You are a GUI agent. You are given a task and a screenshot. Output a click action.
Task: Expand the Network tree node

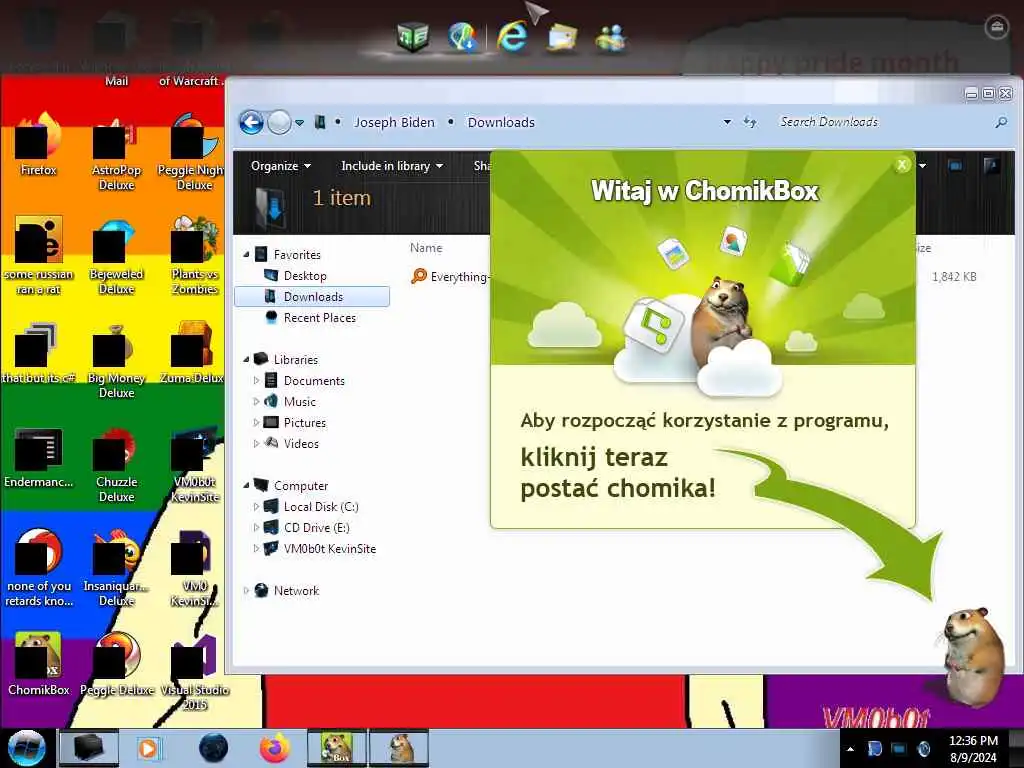[x=246, y=590]
